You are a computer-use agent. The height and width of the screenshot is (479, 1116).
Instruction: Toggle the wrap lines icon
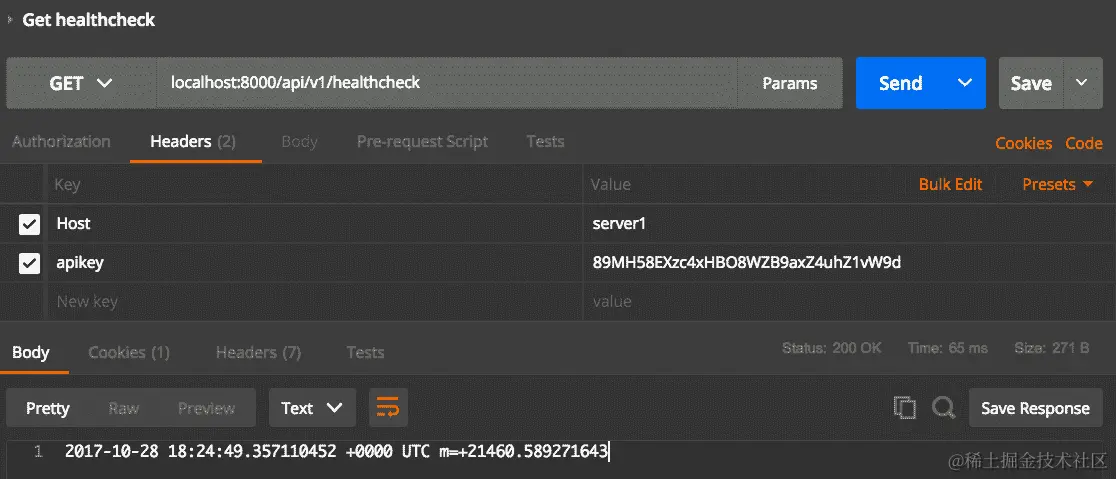pos(387,408)
